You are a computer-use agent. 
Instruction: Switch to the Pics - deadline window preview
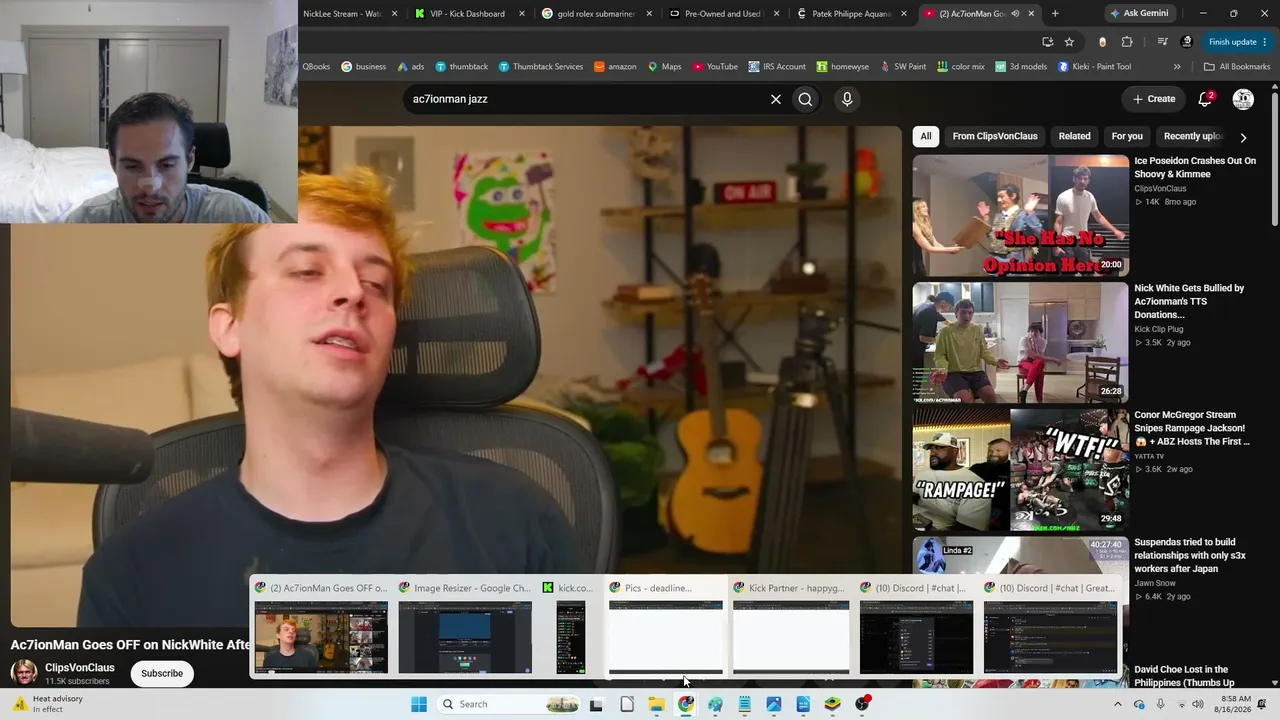(x=666, y=628)
